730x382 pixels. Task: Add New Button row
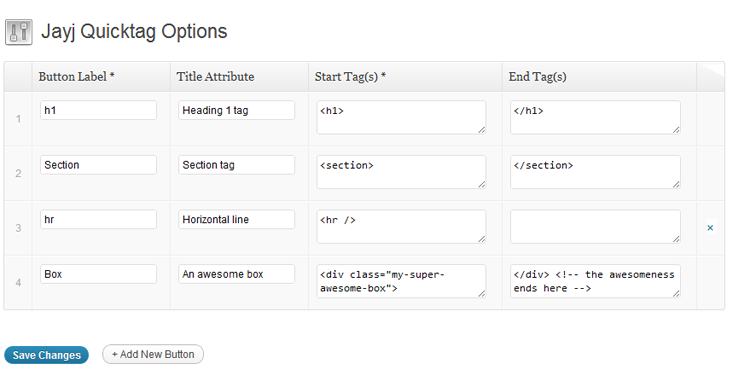coord(153,355)
